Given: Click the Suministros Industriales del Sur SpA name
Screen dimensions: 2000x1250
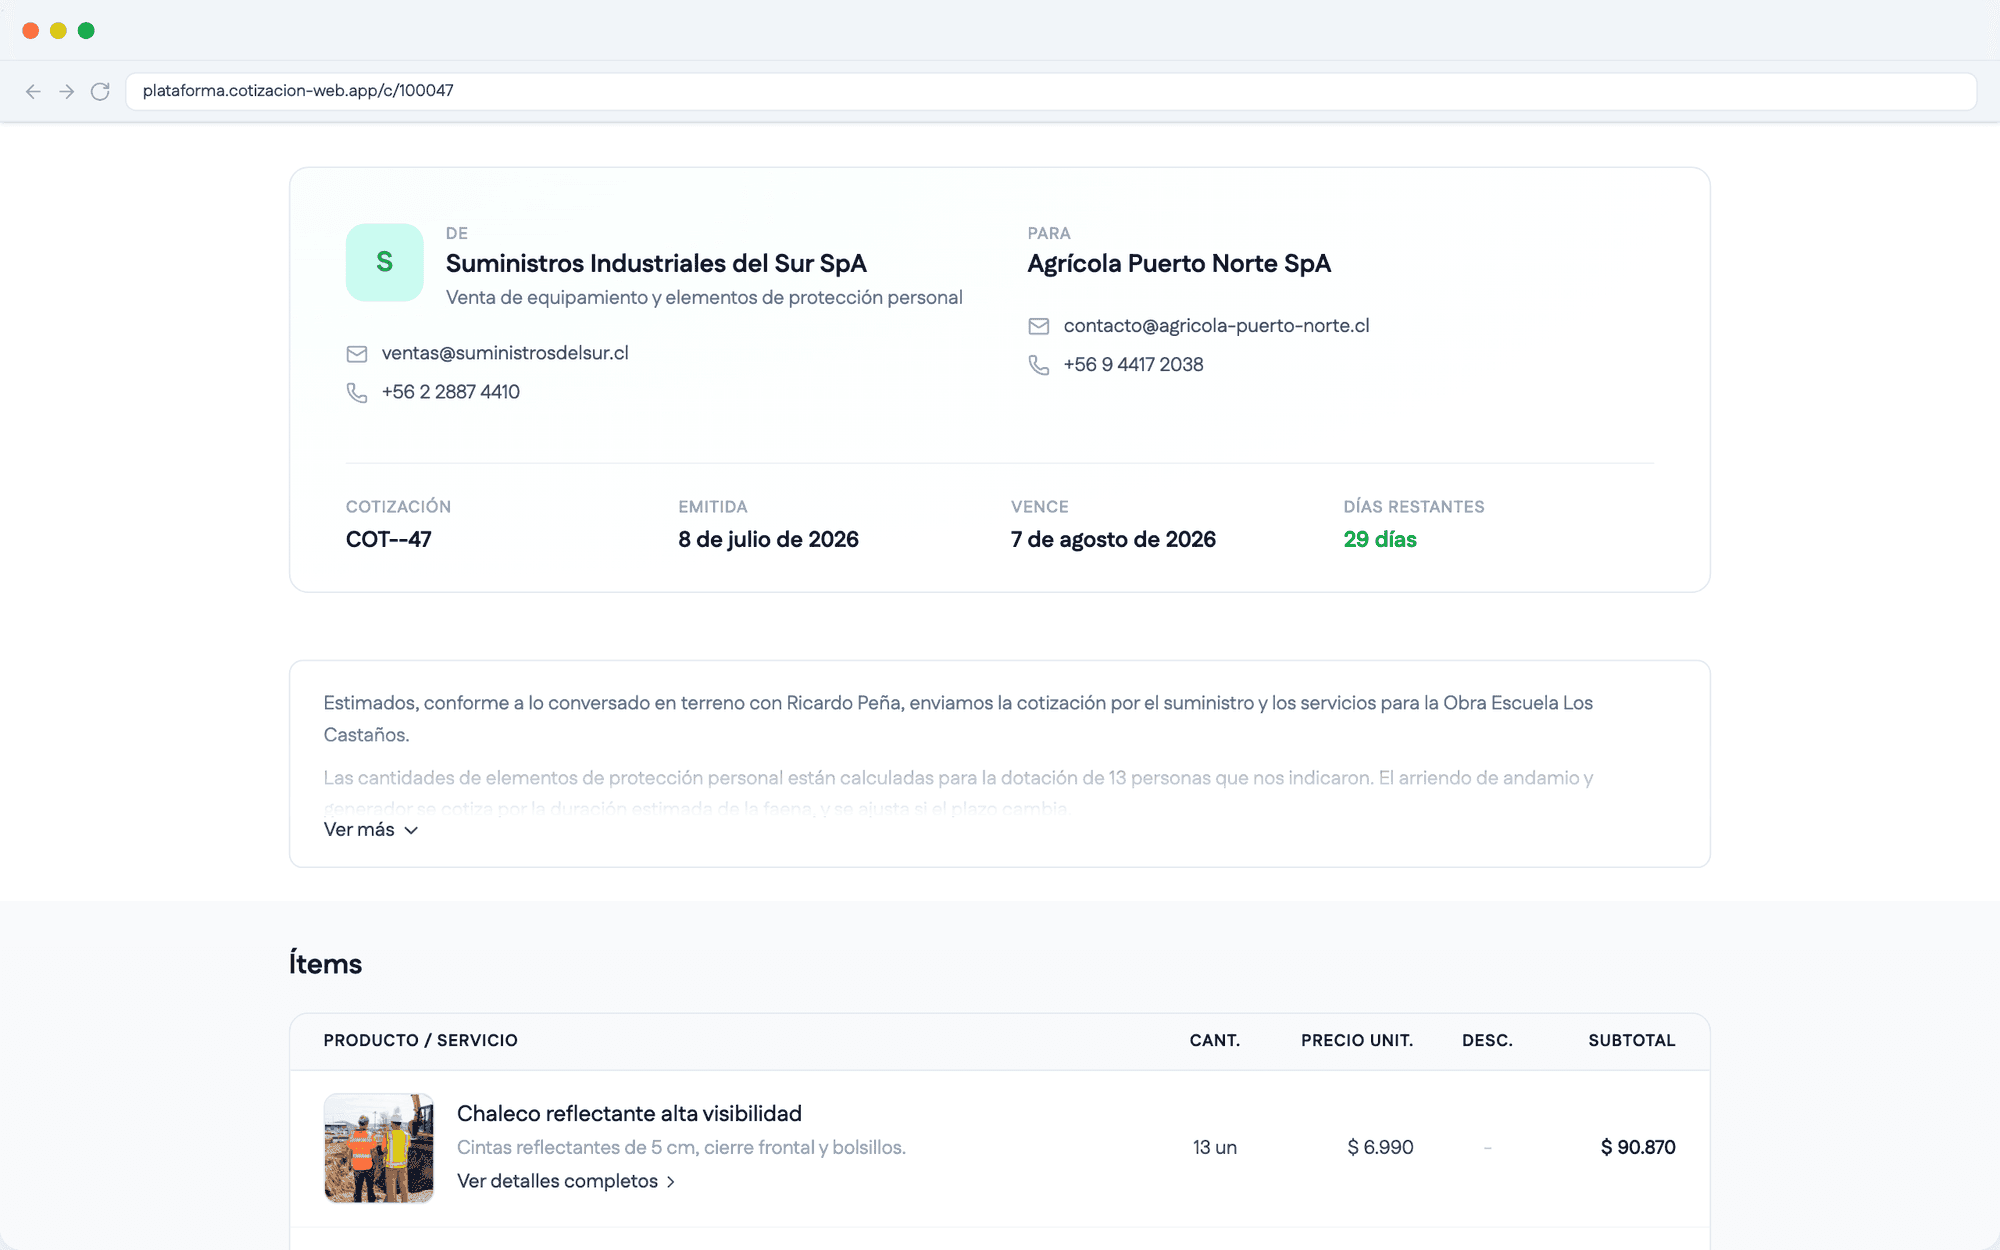Looking at the screenshot, I should (x=656, y=263).
